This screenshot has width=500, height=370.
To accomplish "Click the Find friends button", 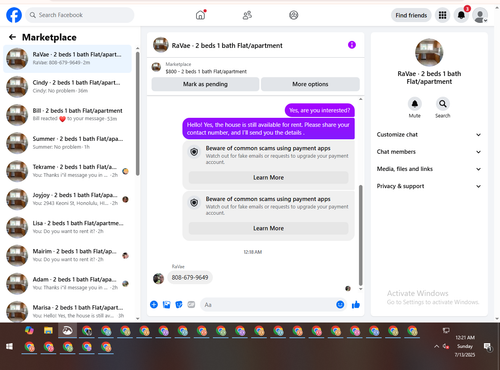I will click(x=411, y=15).
